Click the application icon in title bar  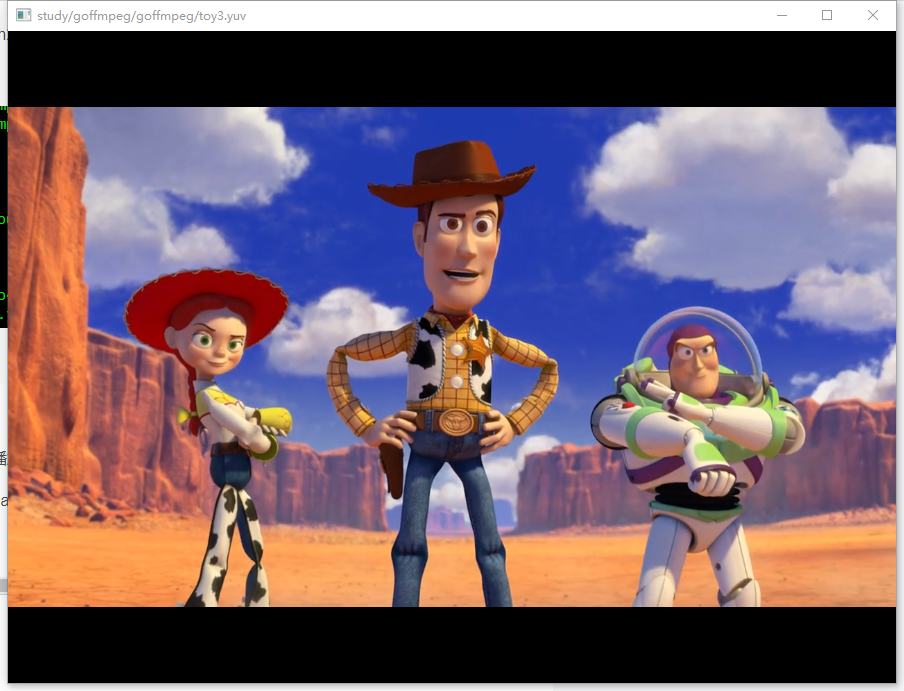pos(23,16)
